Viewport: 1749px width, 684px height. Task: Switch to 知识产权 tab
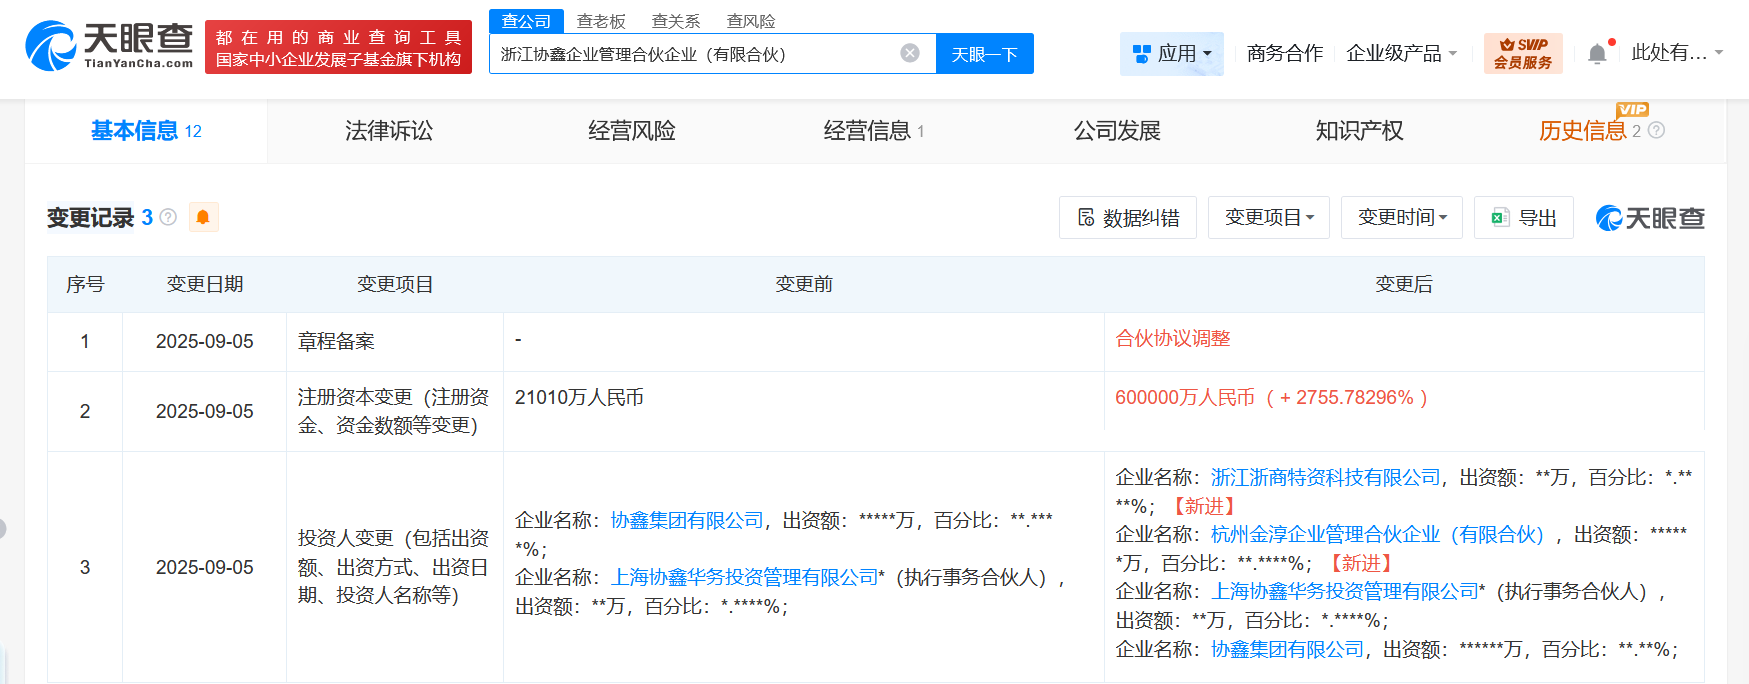click(x=1359, y=131)
